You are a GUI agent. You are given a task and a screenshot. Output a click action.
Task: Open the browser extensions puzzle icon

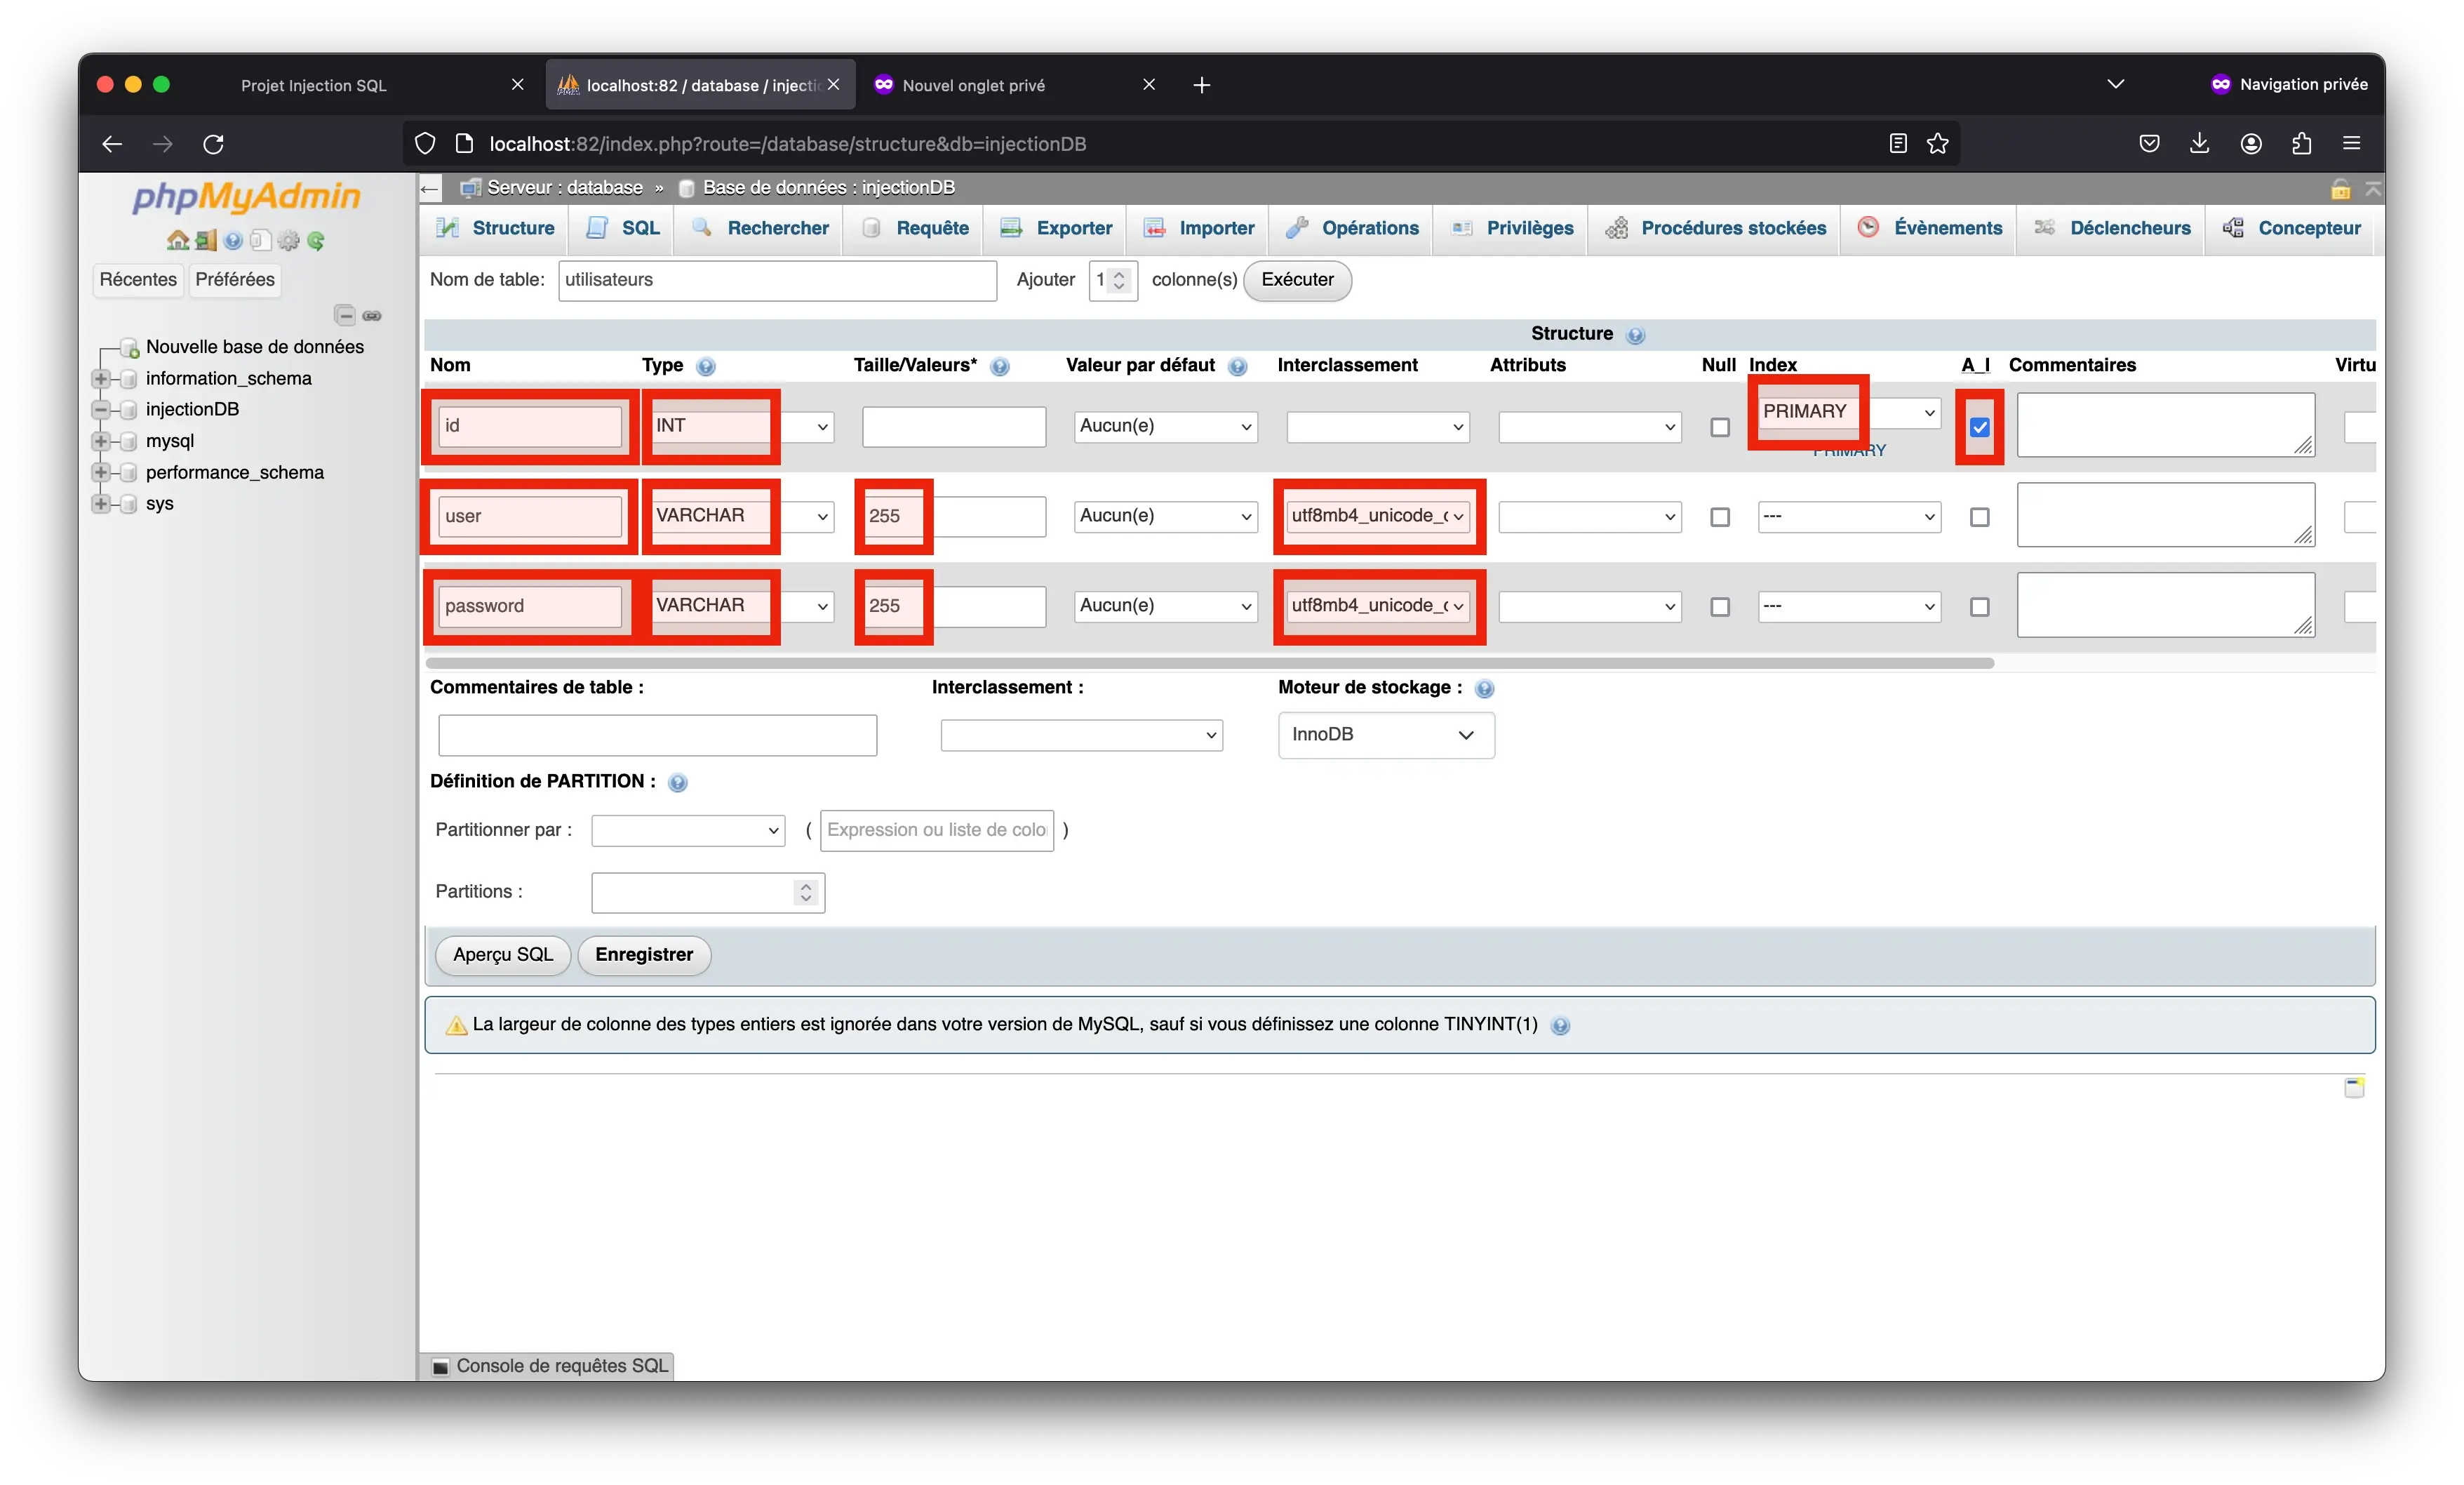tap(2302, 144)
